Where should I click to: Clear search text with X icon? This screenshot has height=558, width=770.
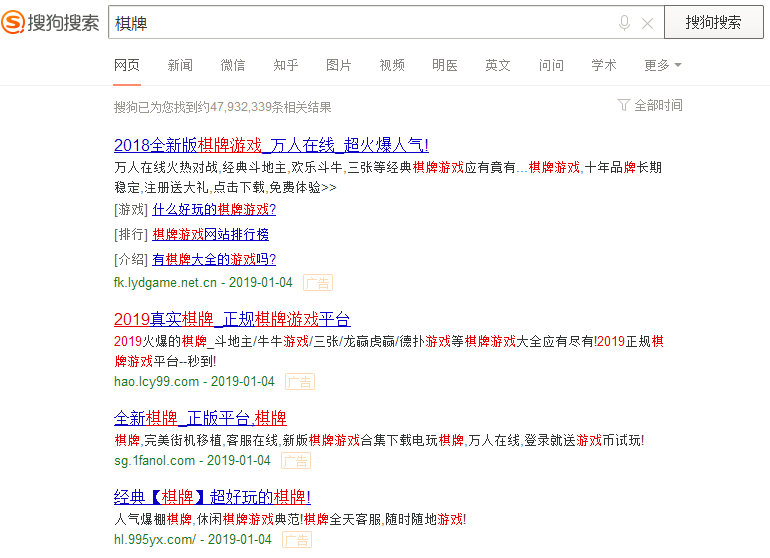(647, 23)
